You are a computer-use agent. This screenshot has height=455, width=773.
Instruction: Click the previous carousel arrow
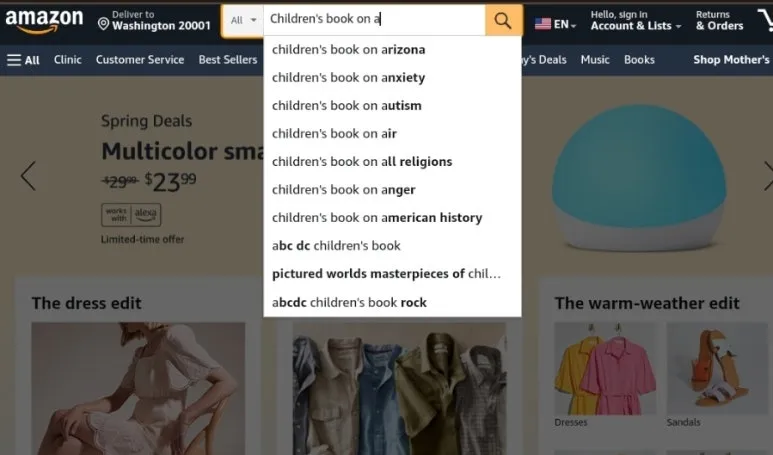[28, 175]
